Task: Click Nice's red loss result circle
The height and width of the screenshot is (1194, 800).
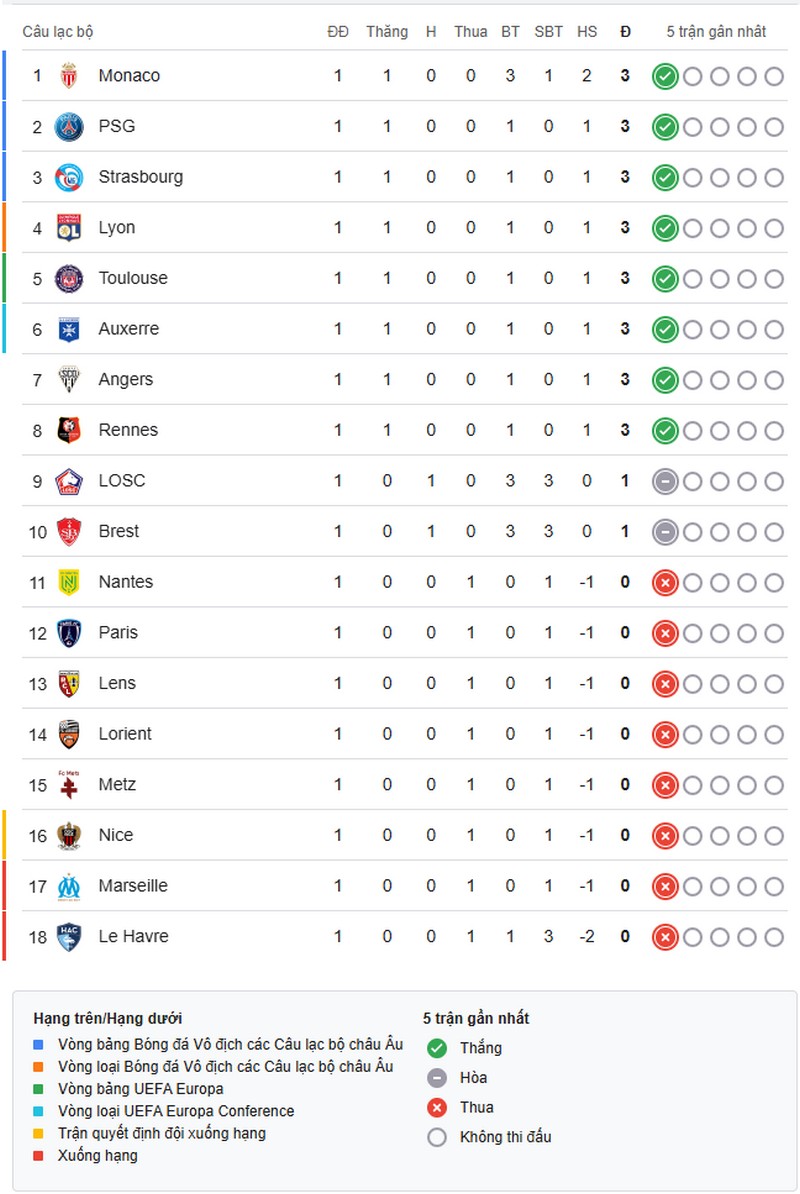Action: point(665,836)
